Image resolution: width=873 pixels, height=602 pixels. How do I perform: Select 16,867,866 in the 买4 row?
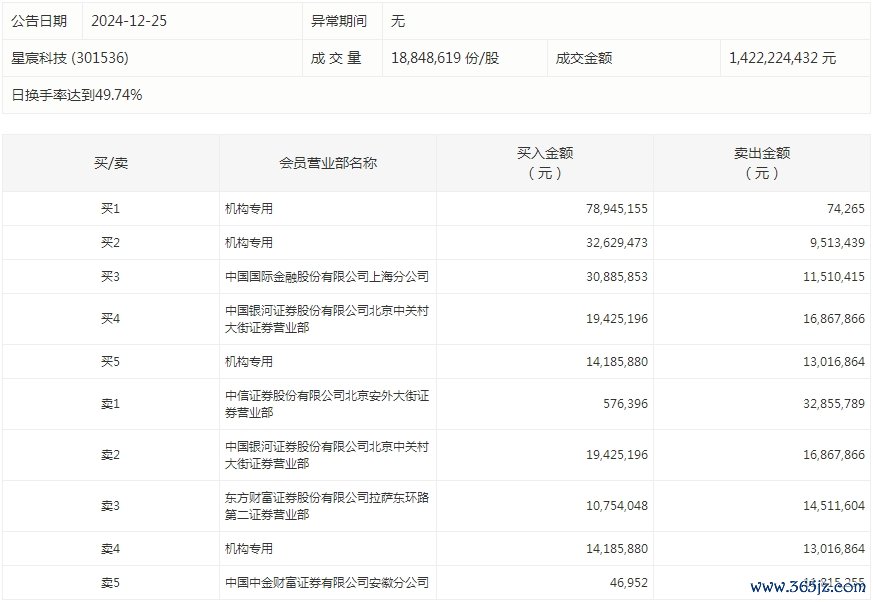(833, 319)
